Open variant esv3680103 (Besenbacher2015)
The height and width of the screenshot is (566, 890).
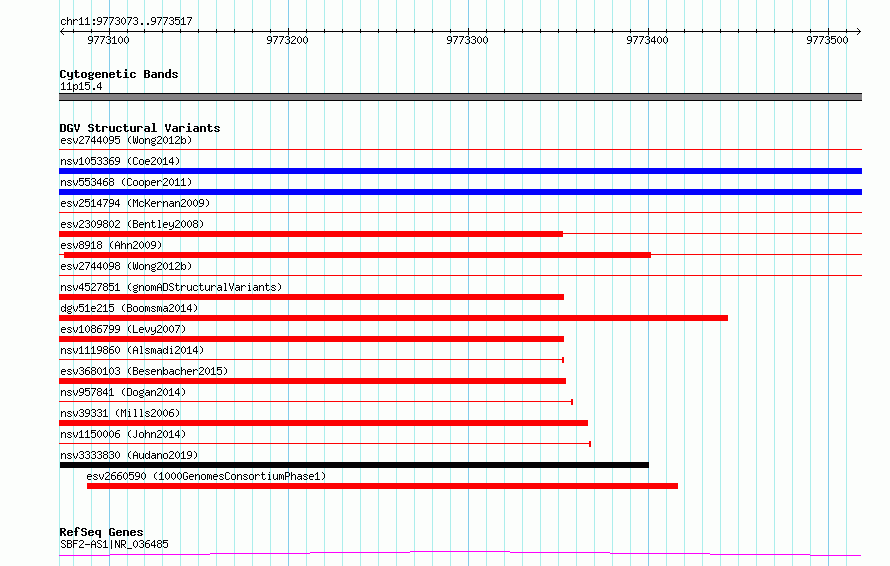144,371
